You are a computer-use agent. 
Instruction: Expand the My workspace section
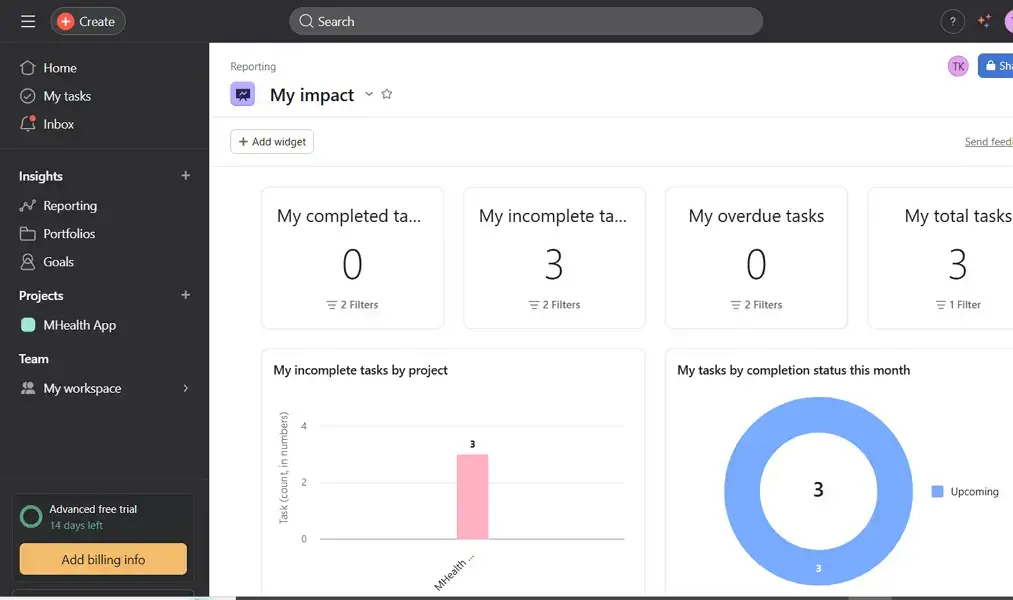click(185, 388)
